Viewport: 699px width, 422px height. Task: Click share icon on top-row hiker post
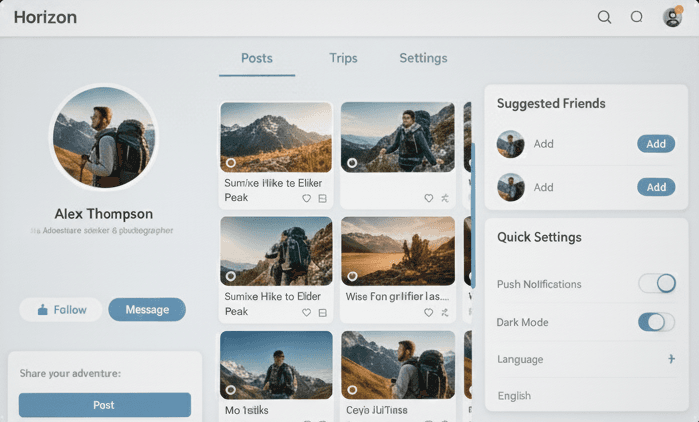(444, 198)
